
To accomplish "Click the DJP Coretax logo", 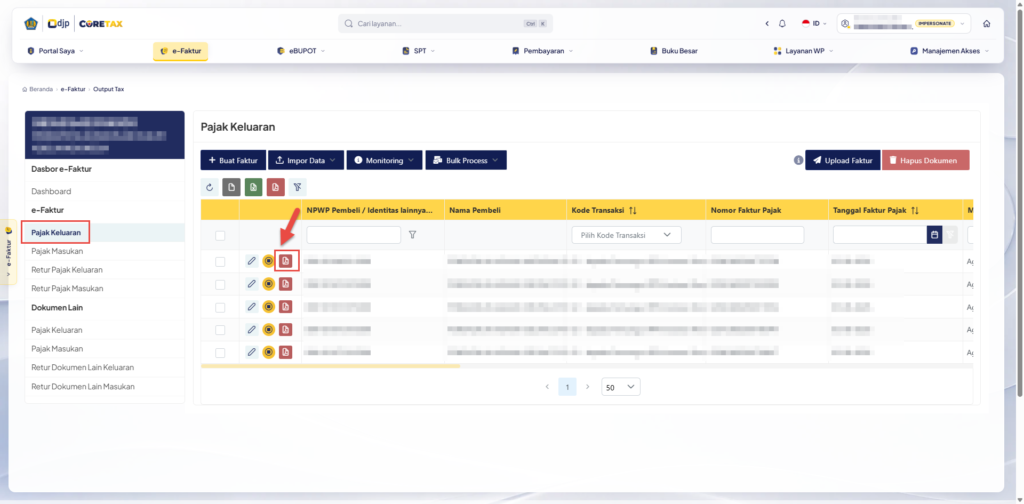I will coord(73,24).
